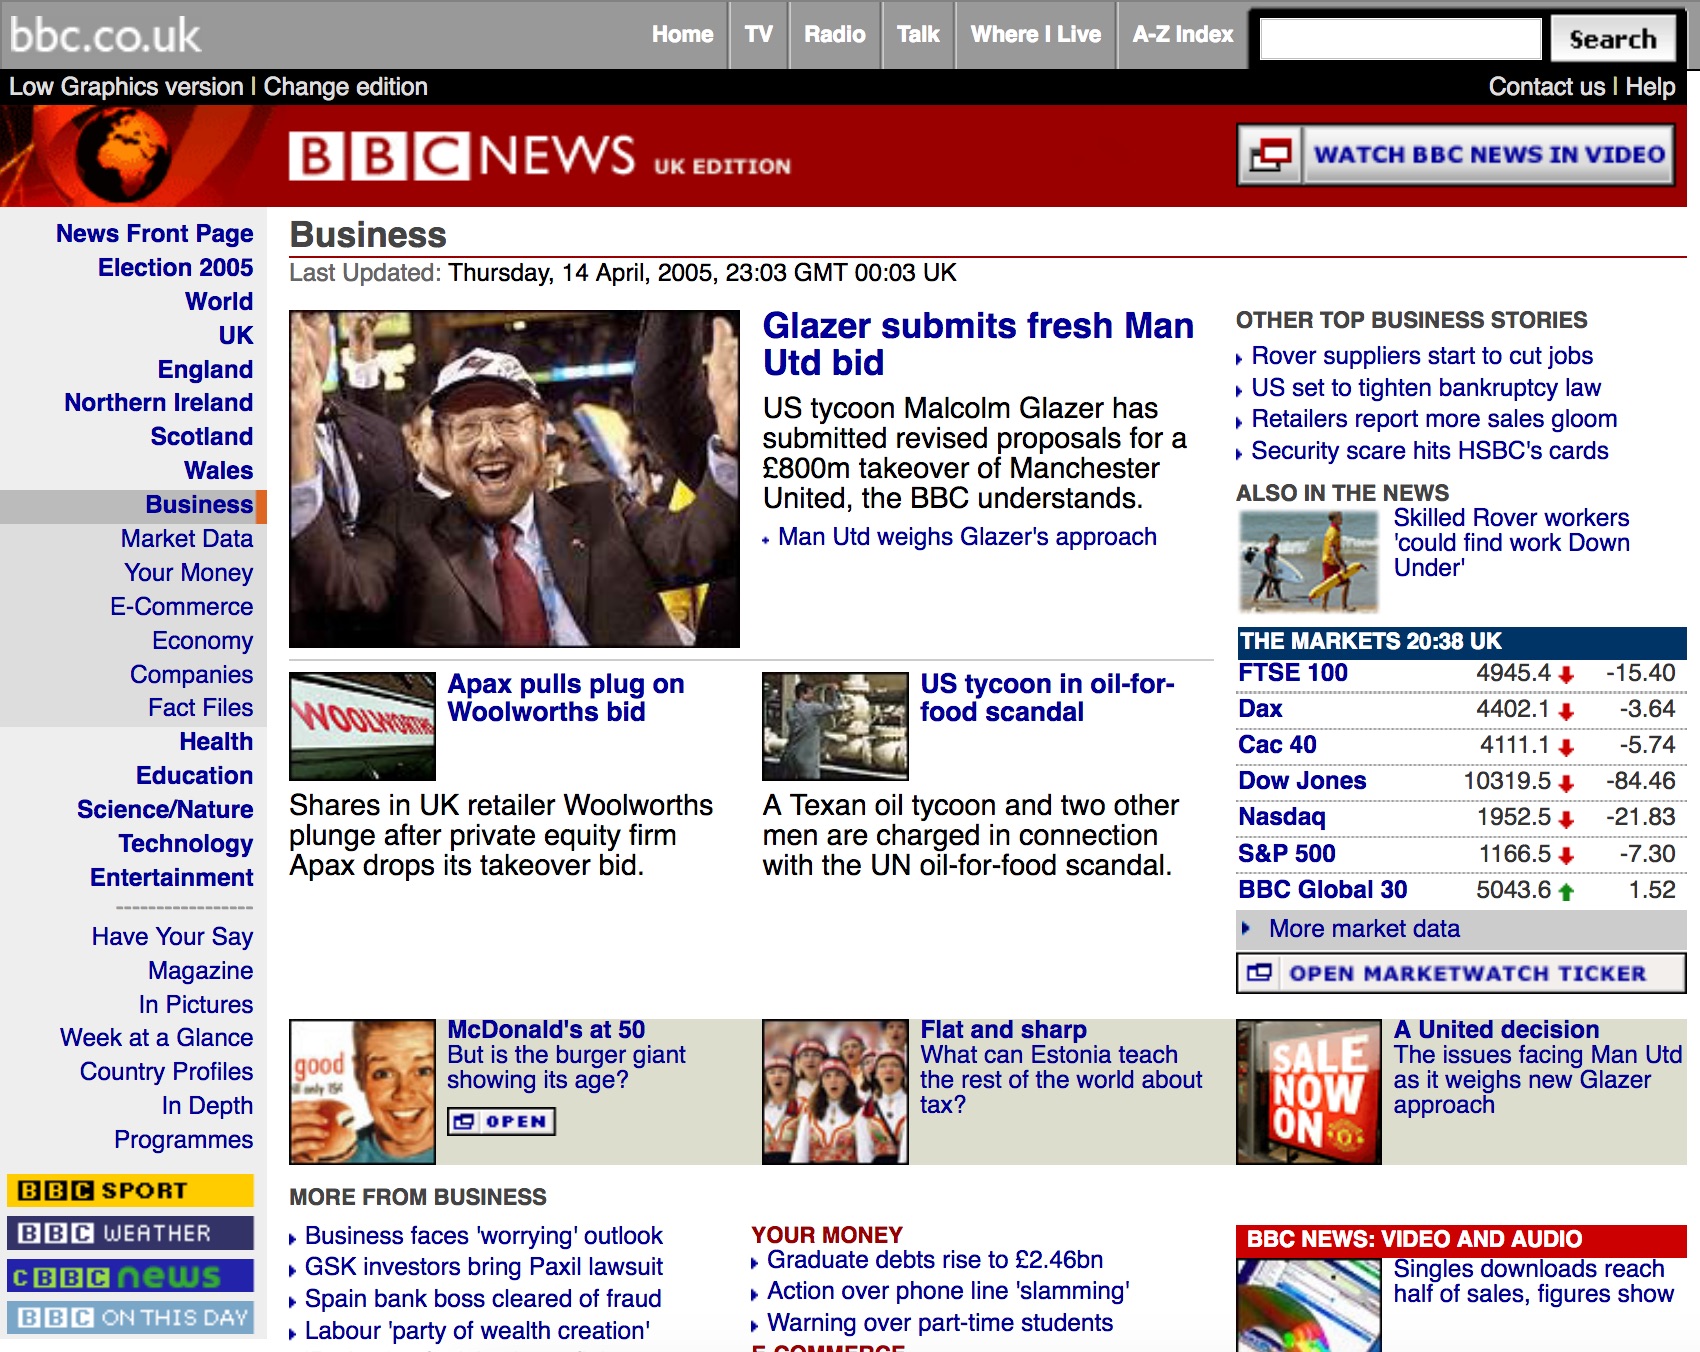This screenshot has height=1352, width=1700.
Task: Click the OPEN button under McDonald's at 50
Action: [x=501, y=1122]
